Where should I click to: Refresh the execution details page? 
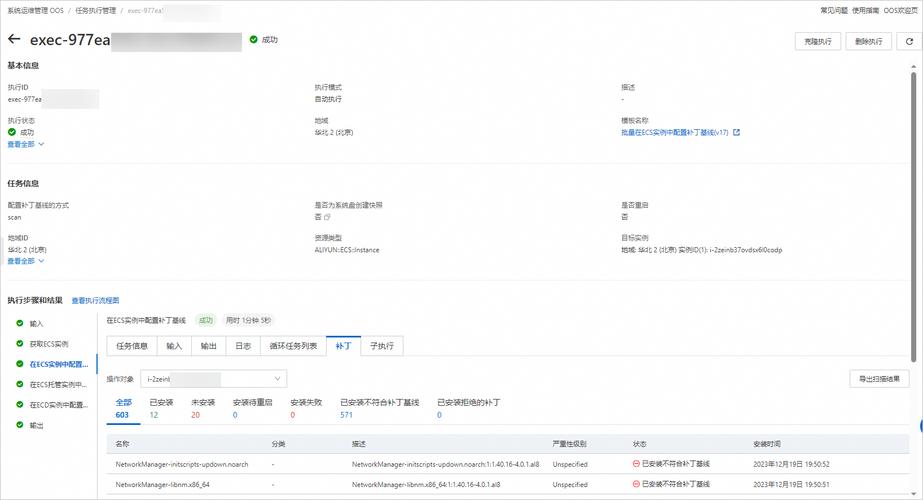(x=909, y=41)
